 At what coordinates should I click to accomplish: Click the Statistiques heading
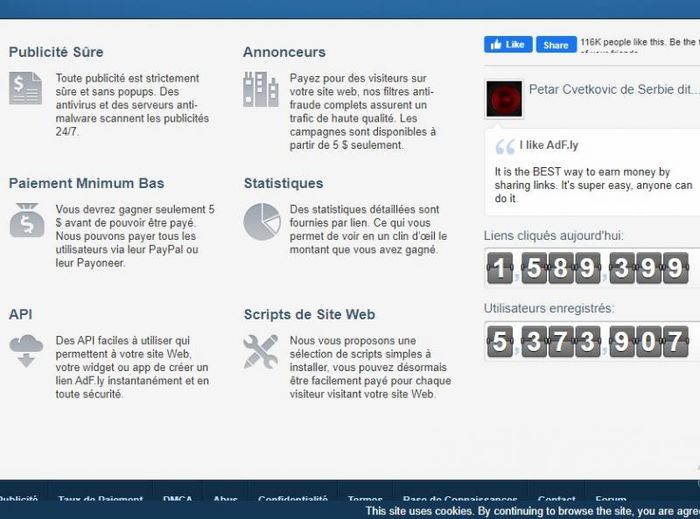click(283, 183)
